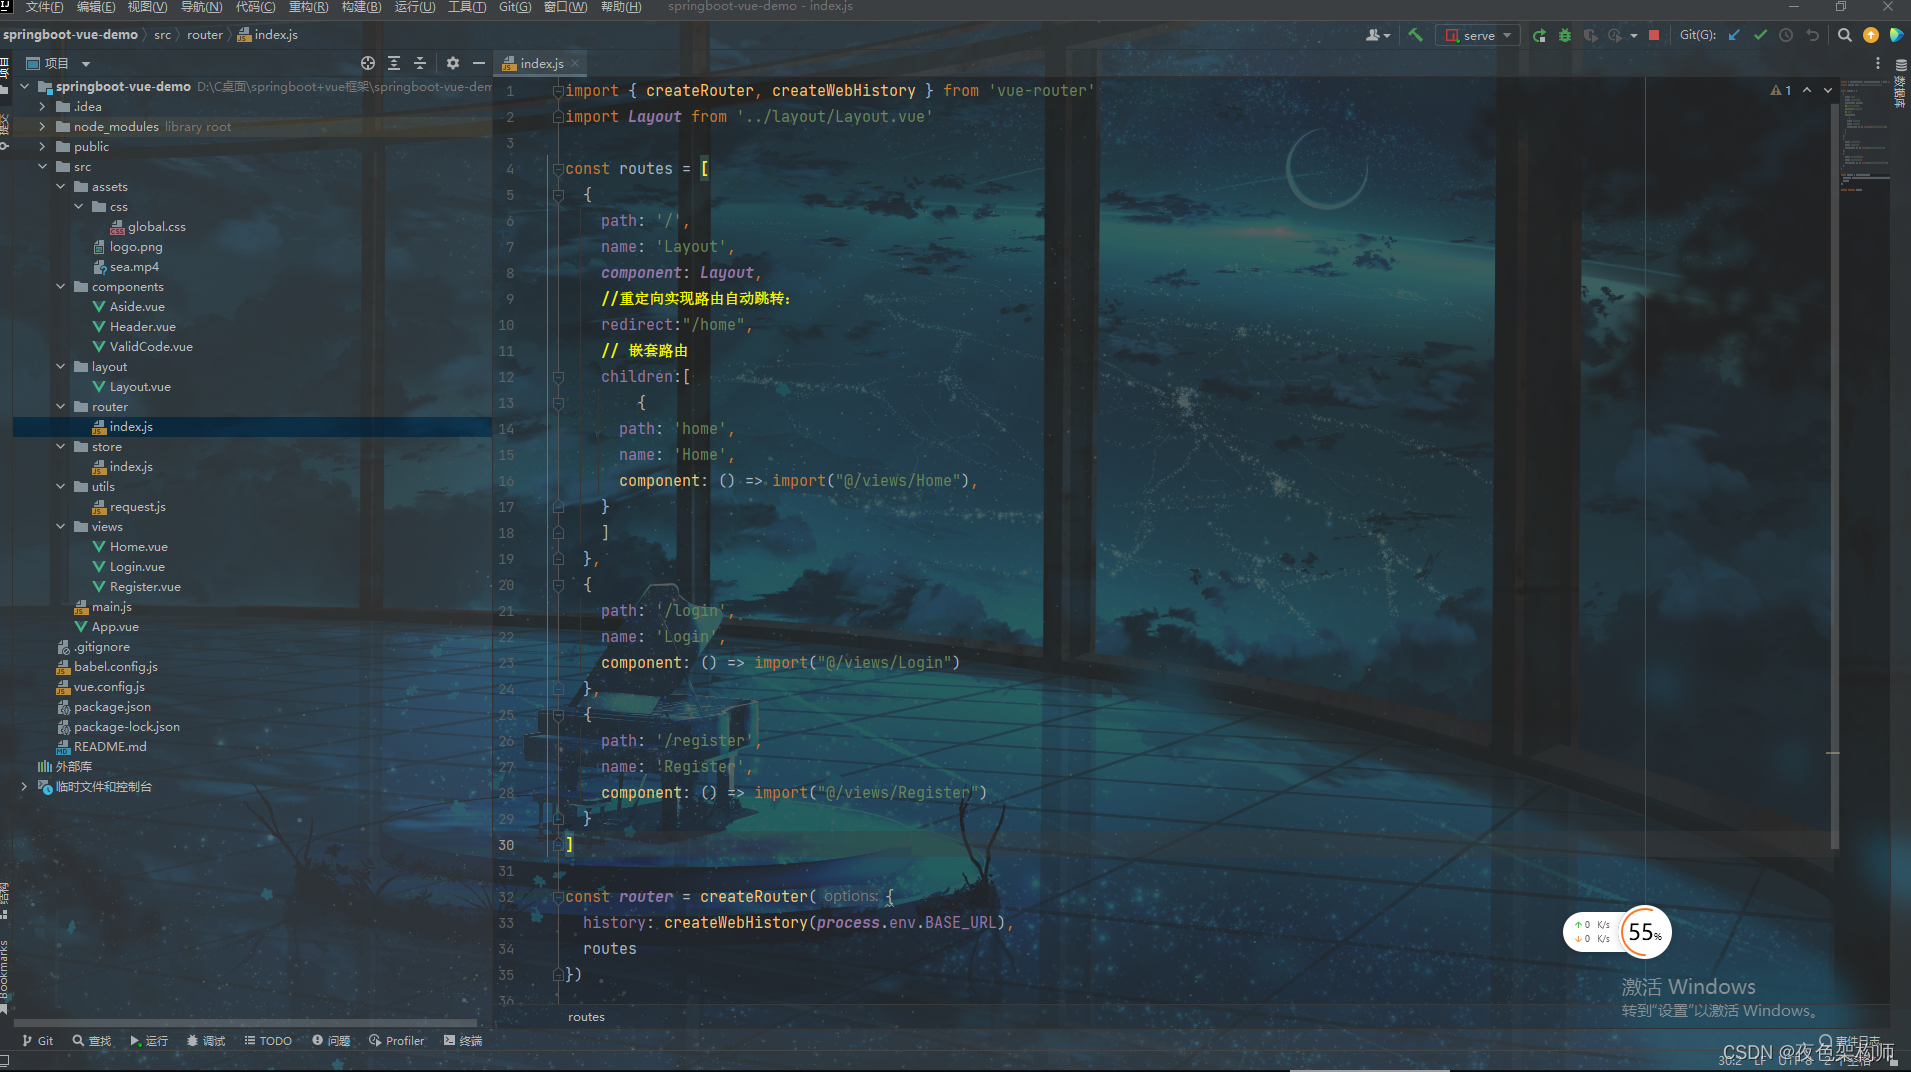The width and height of the screenshot is (1911, 1072).
Task: Open the TODO tool window button
Action: pyautogui.click(x=268, y=1041)
